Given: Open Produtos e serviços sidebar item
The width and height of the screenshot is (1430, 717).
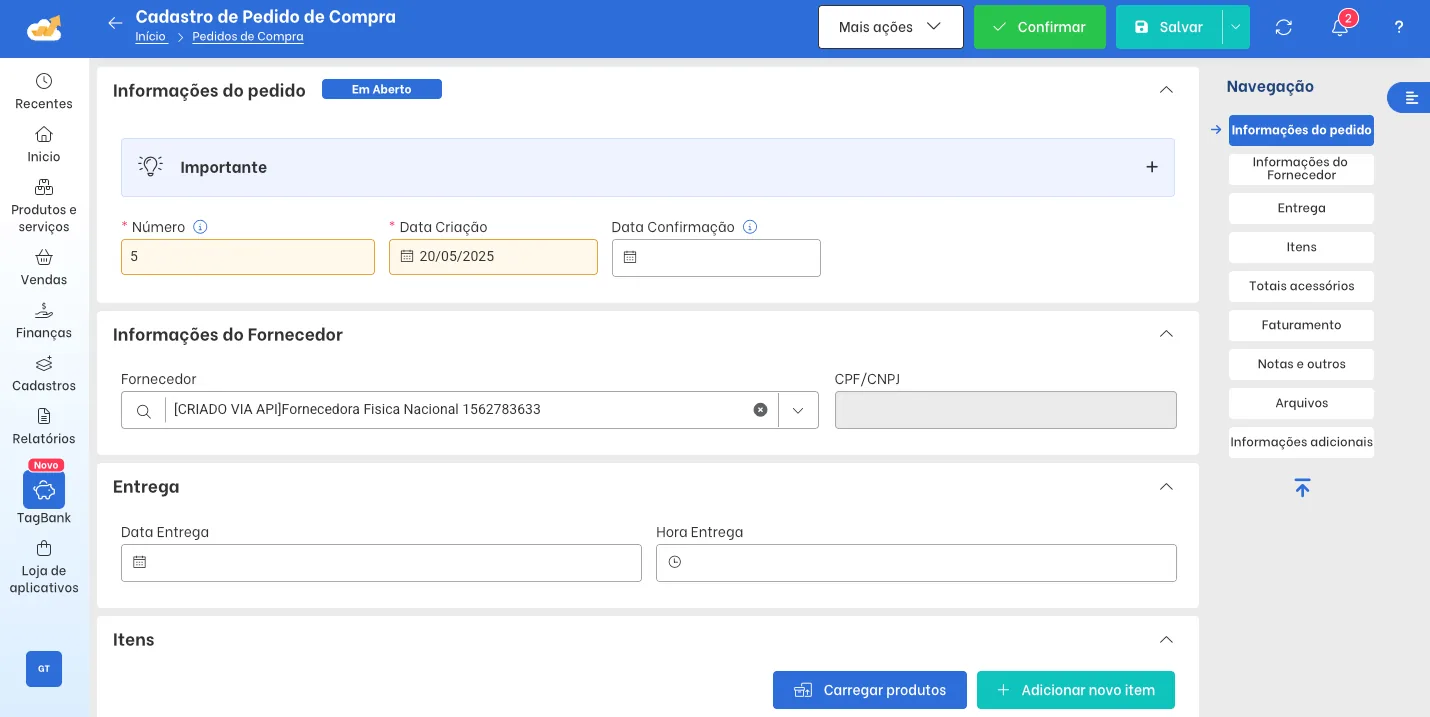Looking at the screenshot, I should 44,205.
